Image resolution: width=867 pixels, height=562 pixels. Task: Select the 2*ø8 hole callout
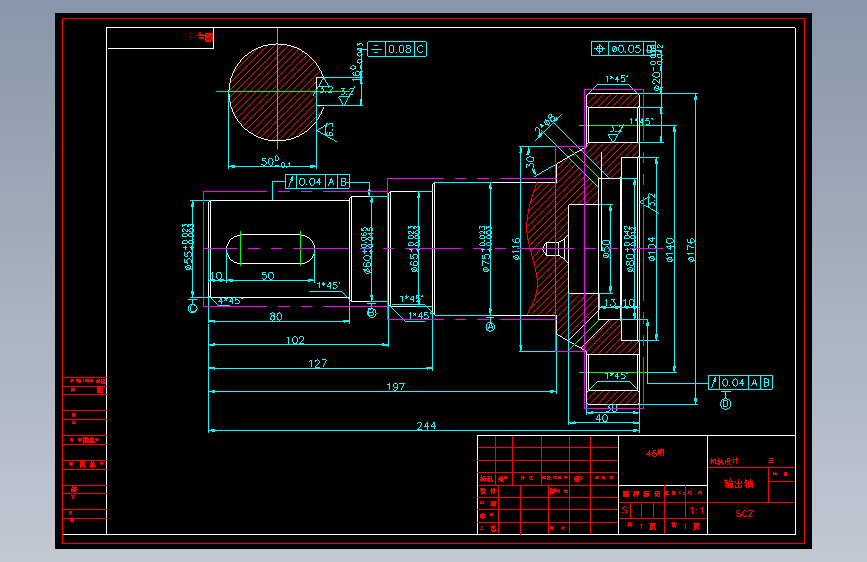point(545,124)
